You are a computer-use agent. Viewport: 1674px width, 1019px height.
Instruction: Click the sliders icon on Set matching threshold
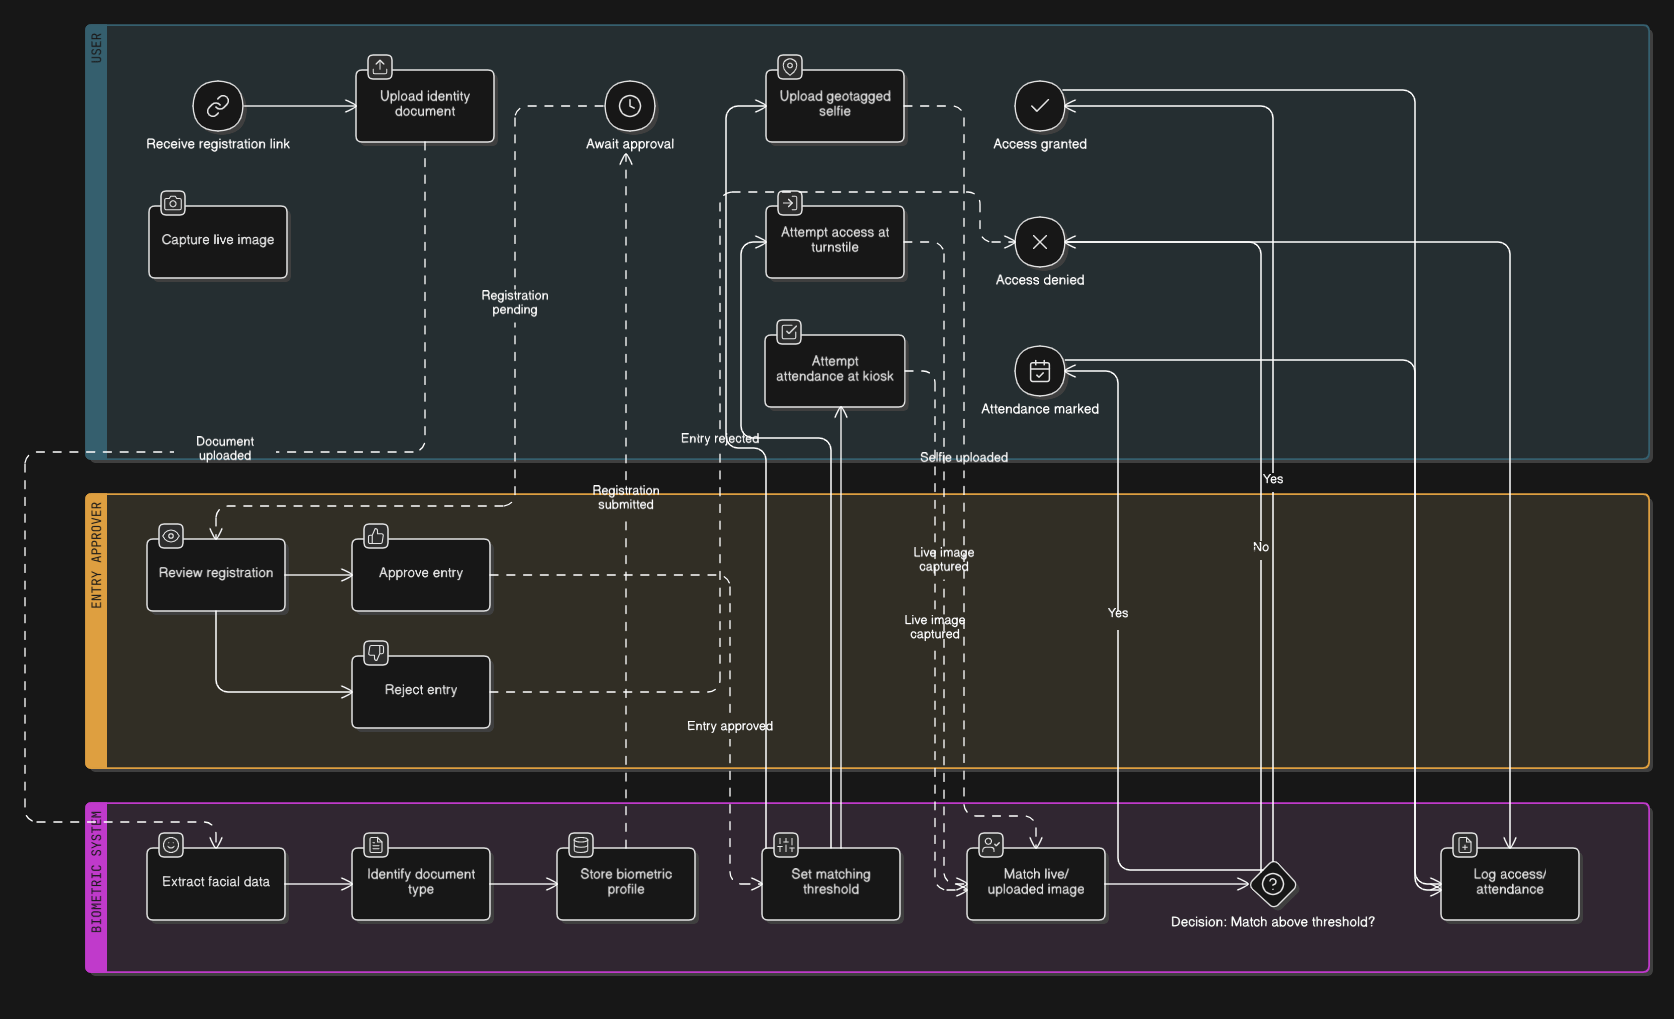[786, 845]
